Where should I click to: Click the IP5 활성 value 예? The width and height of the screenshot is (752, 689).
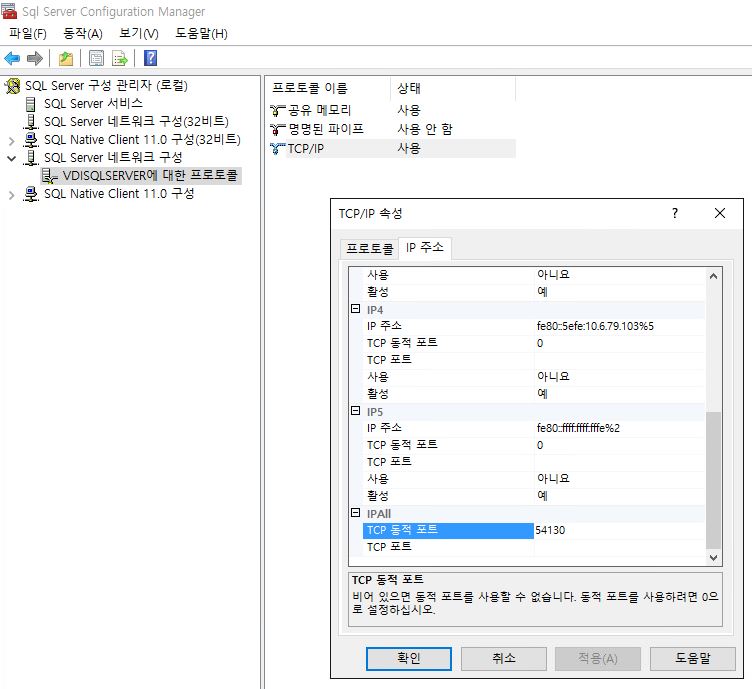point(620,496)
